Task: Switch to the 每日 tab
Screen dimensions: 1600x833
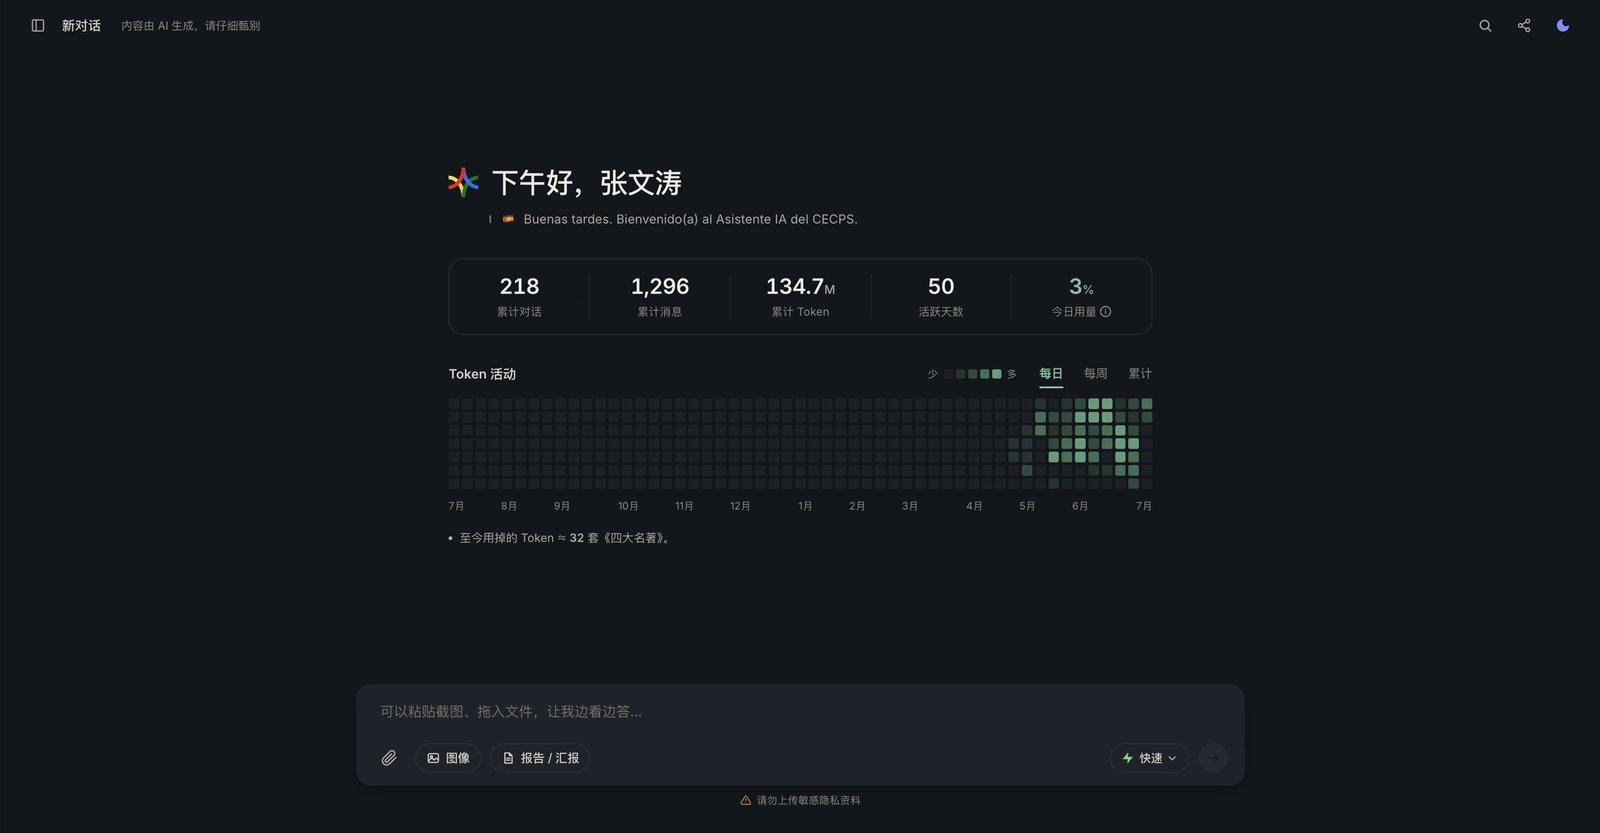Action: click(x=1051, y=374)
